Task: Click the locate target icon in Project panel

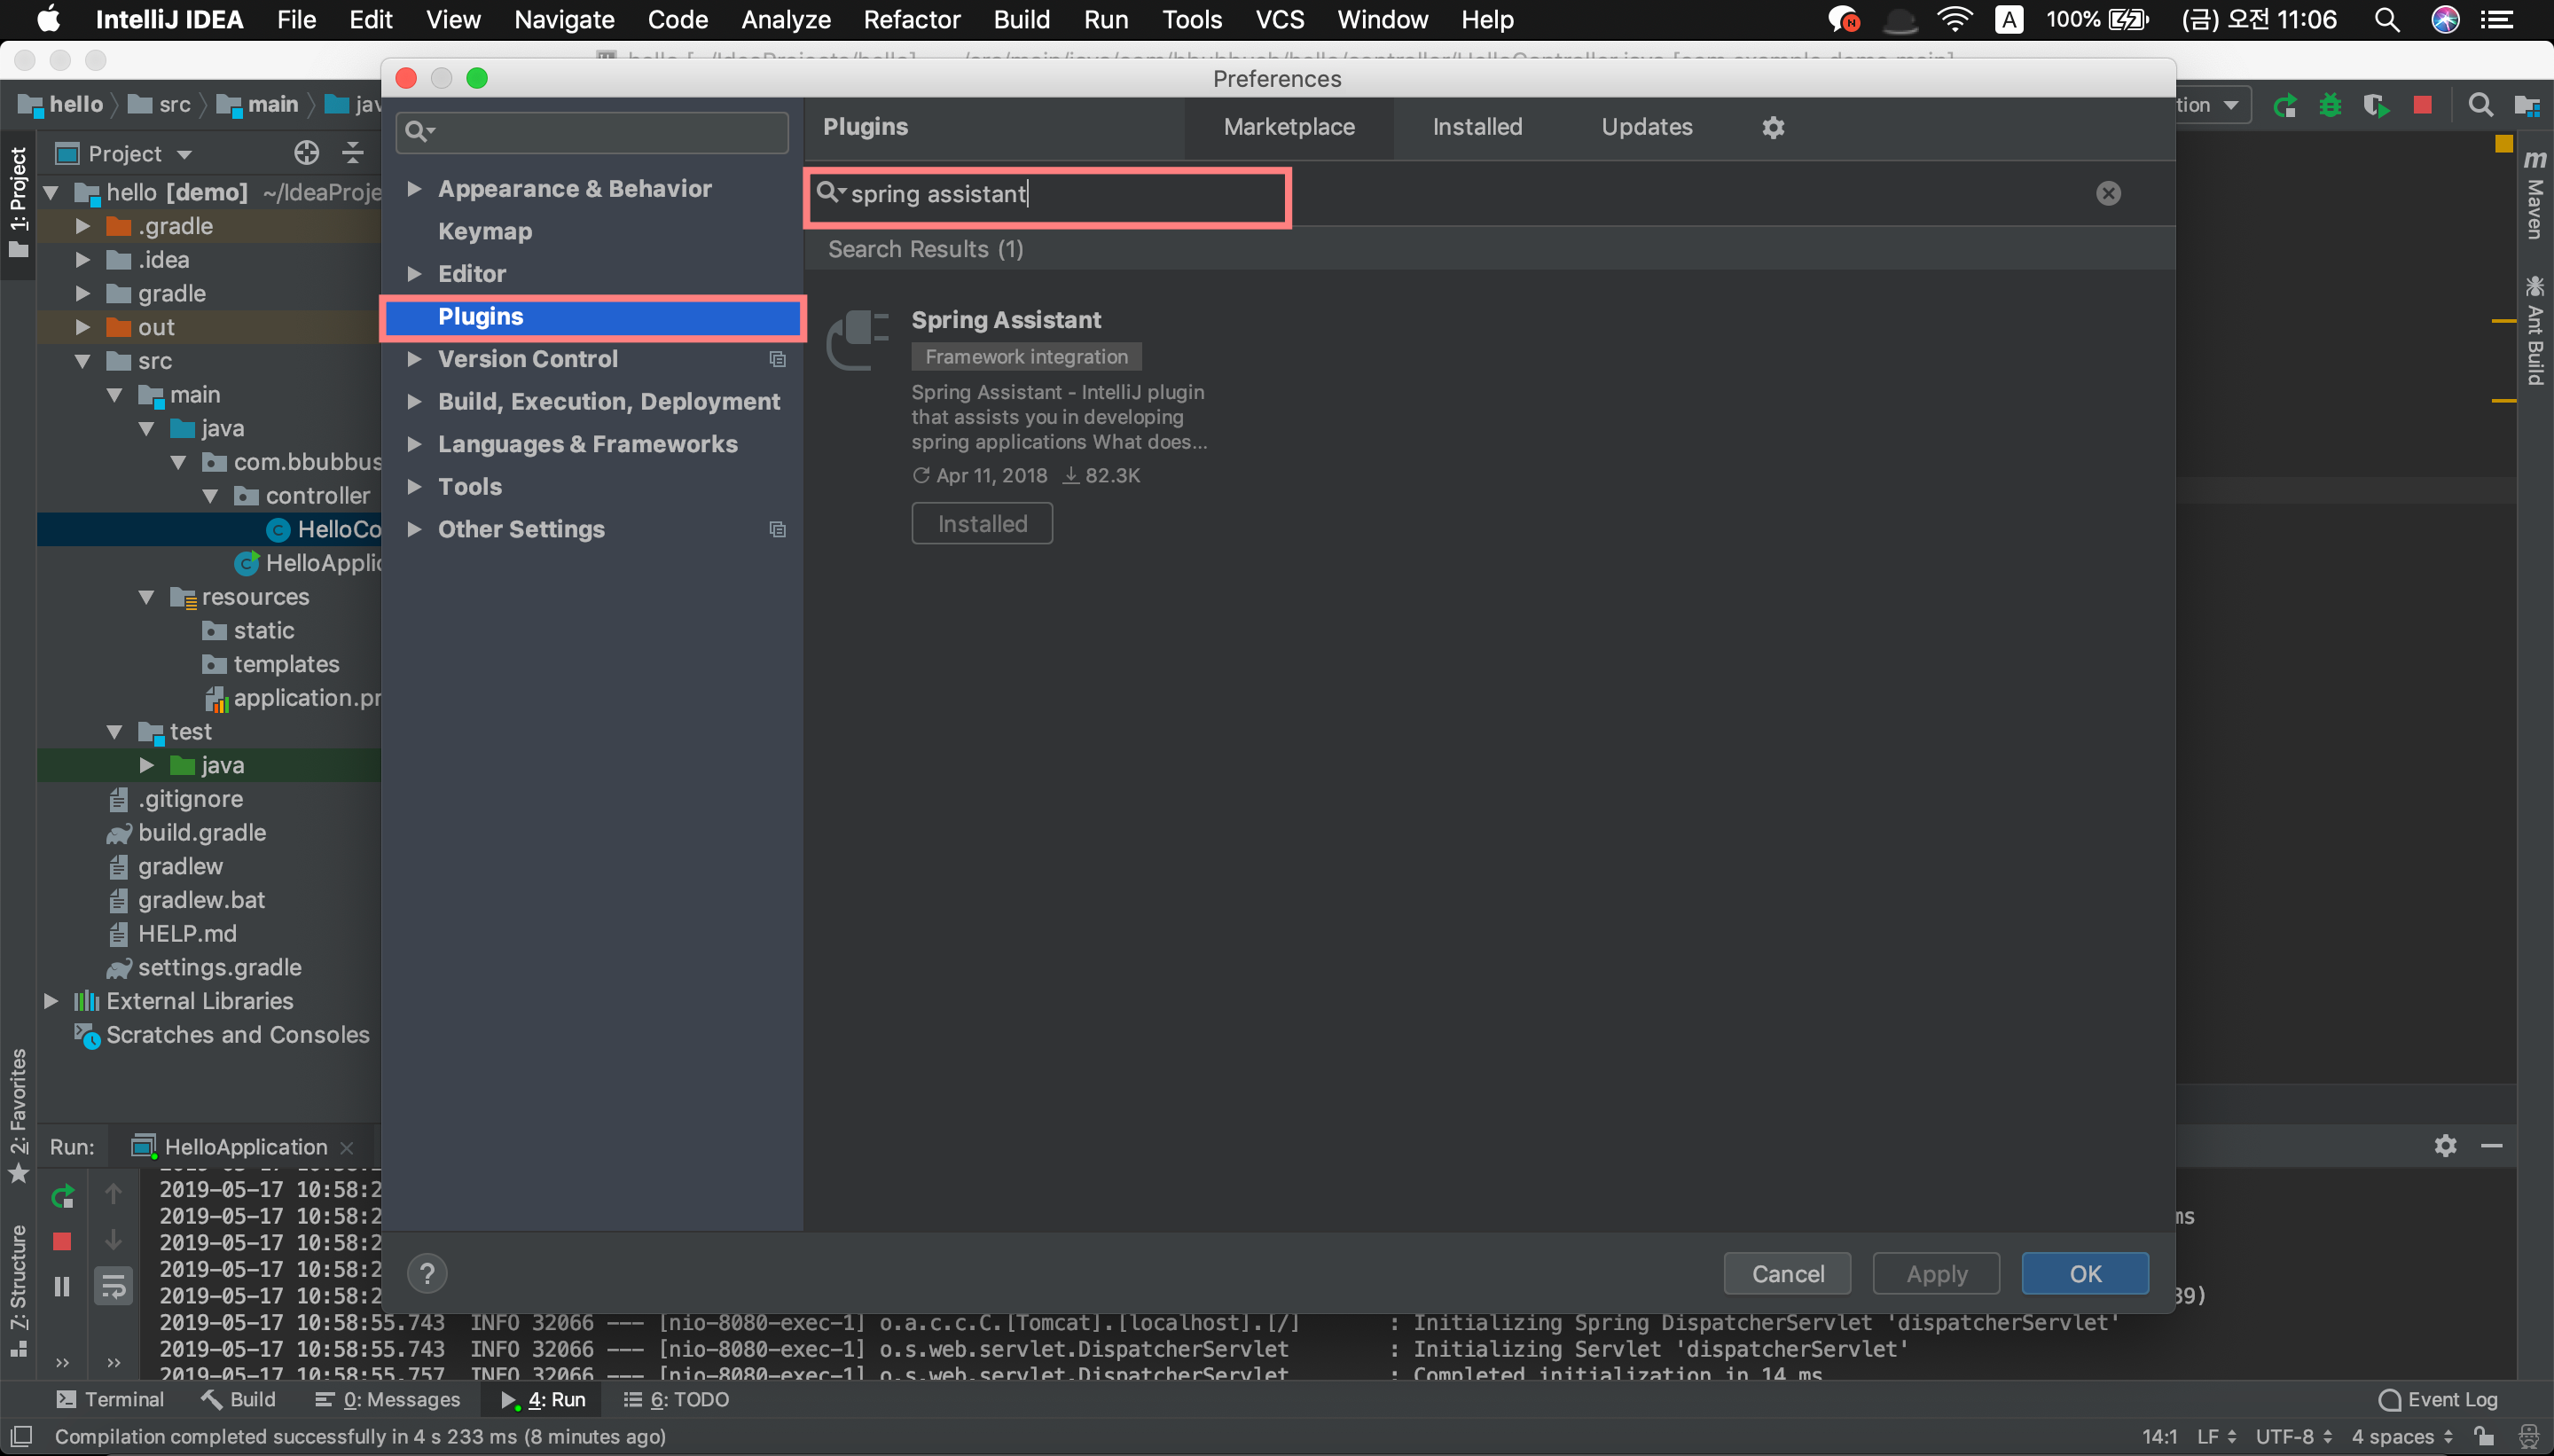Action: [306, 153]
